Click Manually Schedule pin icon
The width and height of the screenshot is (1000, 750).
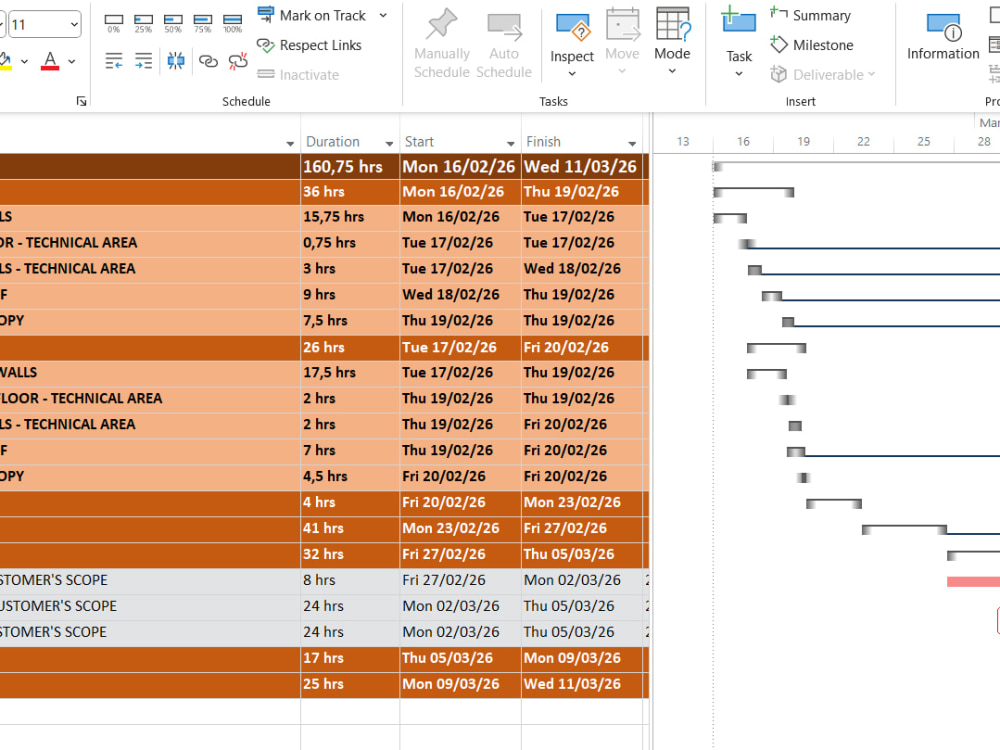(441, 24)
